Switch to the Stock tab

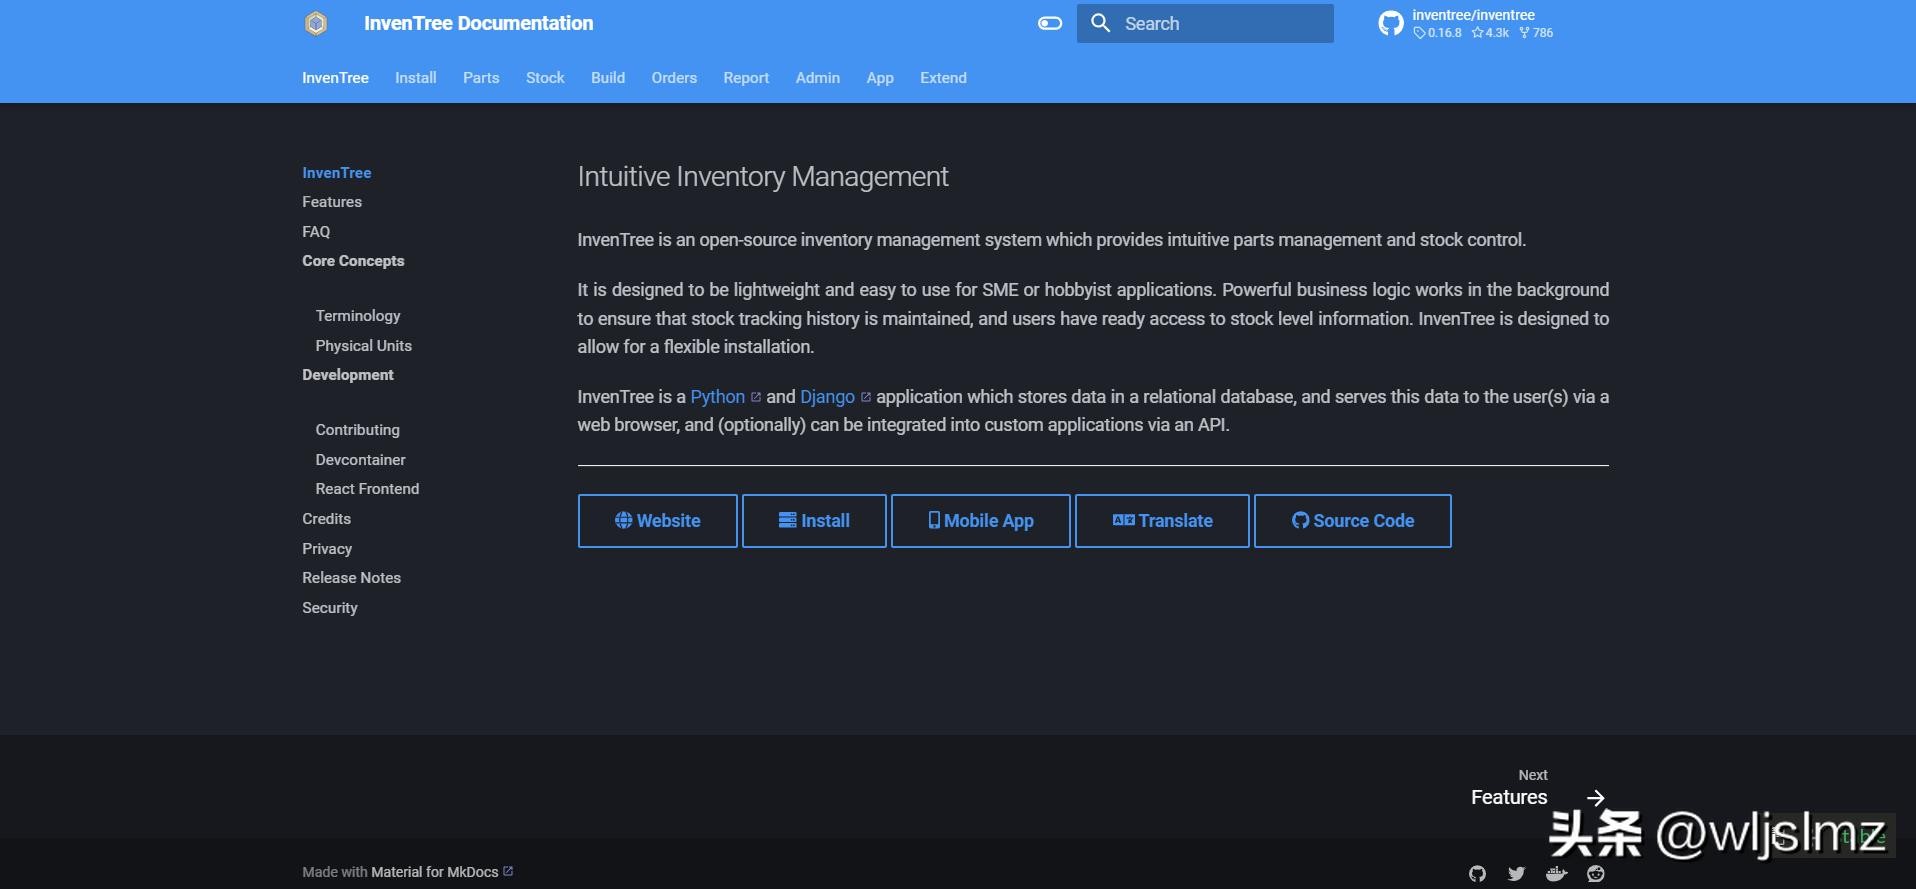(x=545, y=78)
